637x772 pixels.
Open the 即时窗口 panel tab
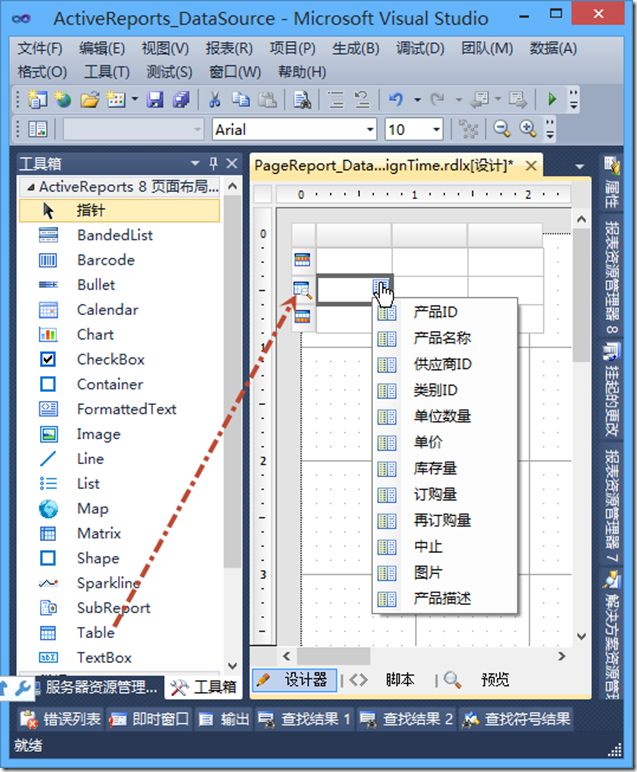[x=150, y=720]
